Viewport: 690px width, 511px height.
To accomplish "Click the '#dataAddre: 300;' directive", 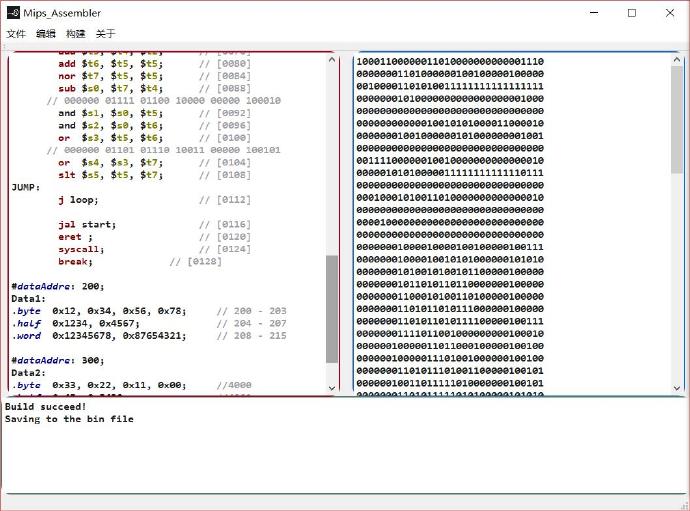I will click(x=58, y=360).
